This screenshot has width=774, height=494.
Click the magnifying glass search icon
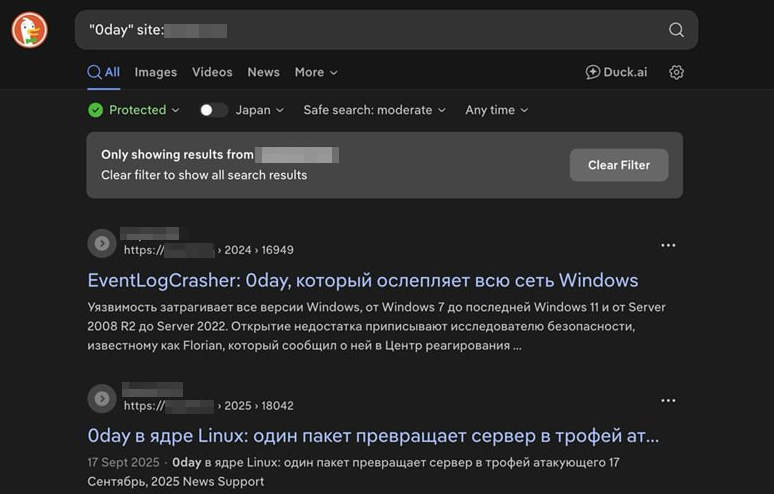click(x=676, y=30)
